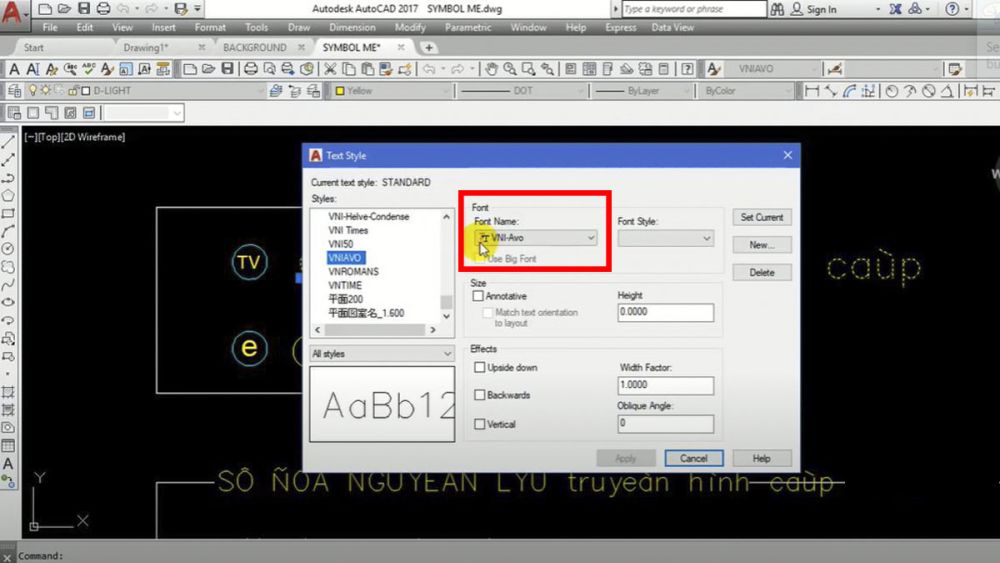This screenshot has width=1000, height=563.
Task: Open the Format menu
Action: tap(210, 27)
